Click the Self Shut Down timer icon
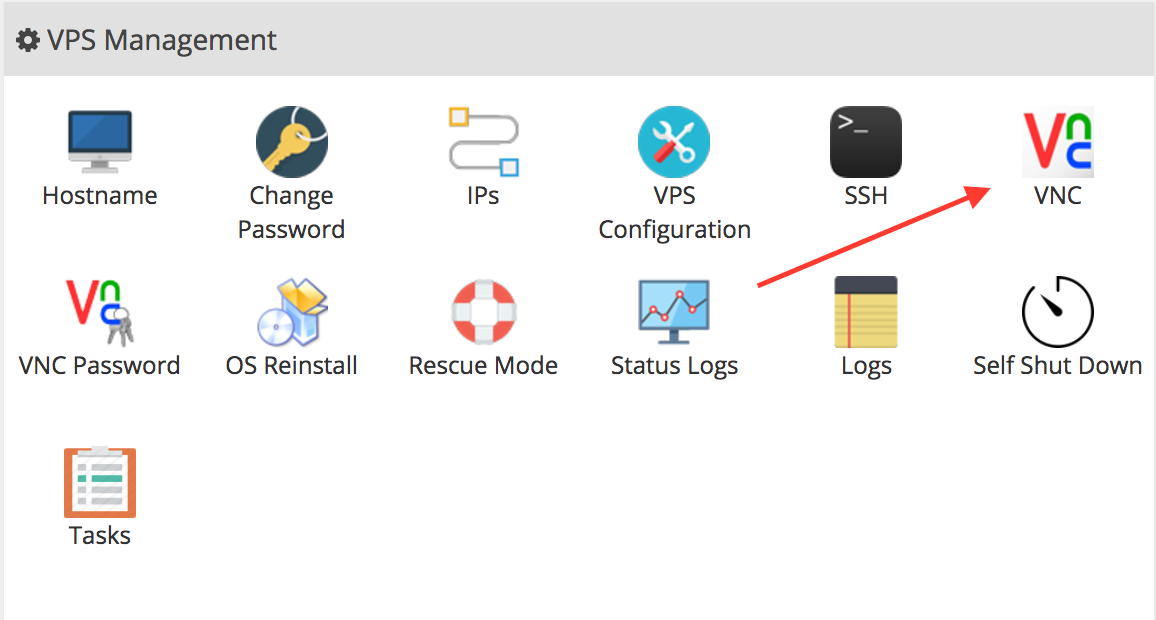The width and height of the screenshot is (1156, 620). (x=1057, y=312)
